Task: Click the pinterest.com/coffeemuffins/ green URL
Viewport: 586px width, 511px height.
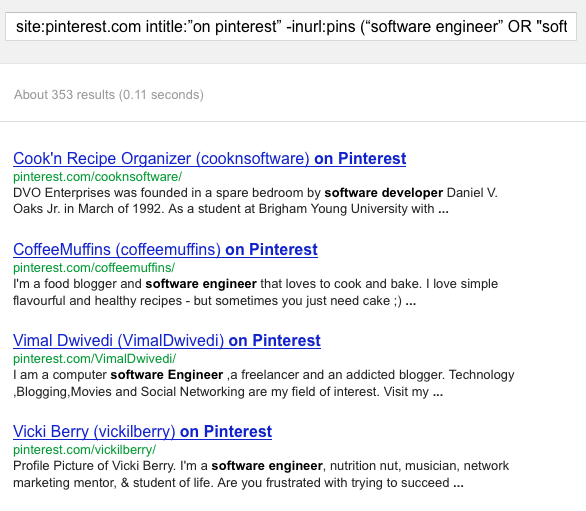Action: pos(94,268)
